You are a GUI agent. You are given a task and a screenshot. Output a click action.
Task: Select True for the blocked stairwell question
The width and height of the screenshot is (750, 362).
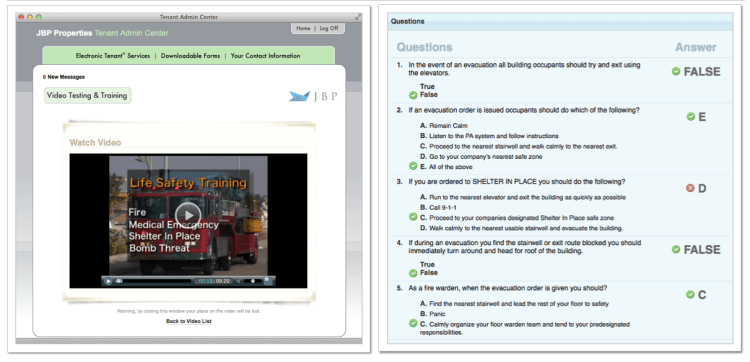[x=427, y=264]
